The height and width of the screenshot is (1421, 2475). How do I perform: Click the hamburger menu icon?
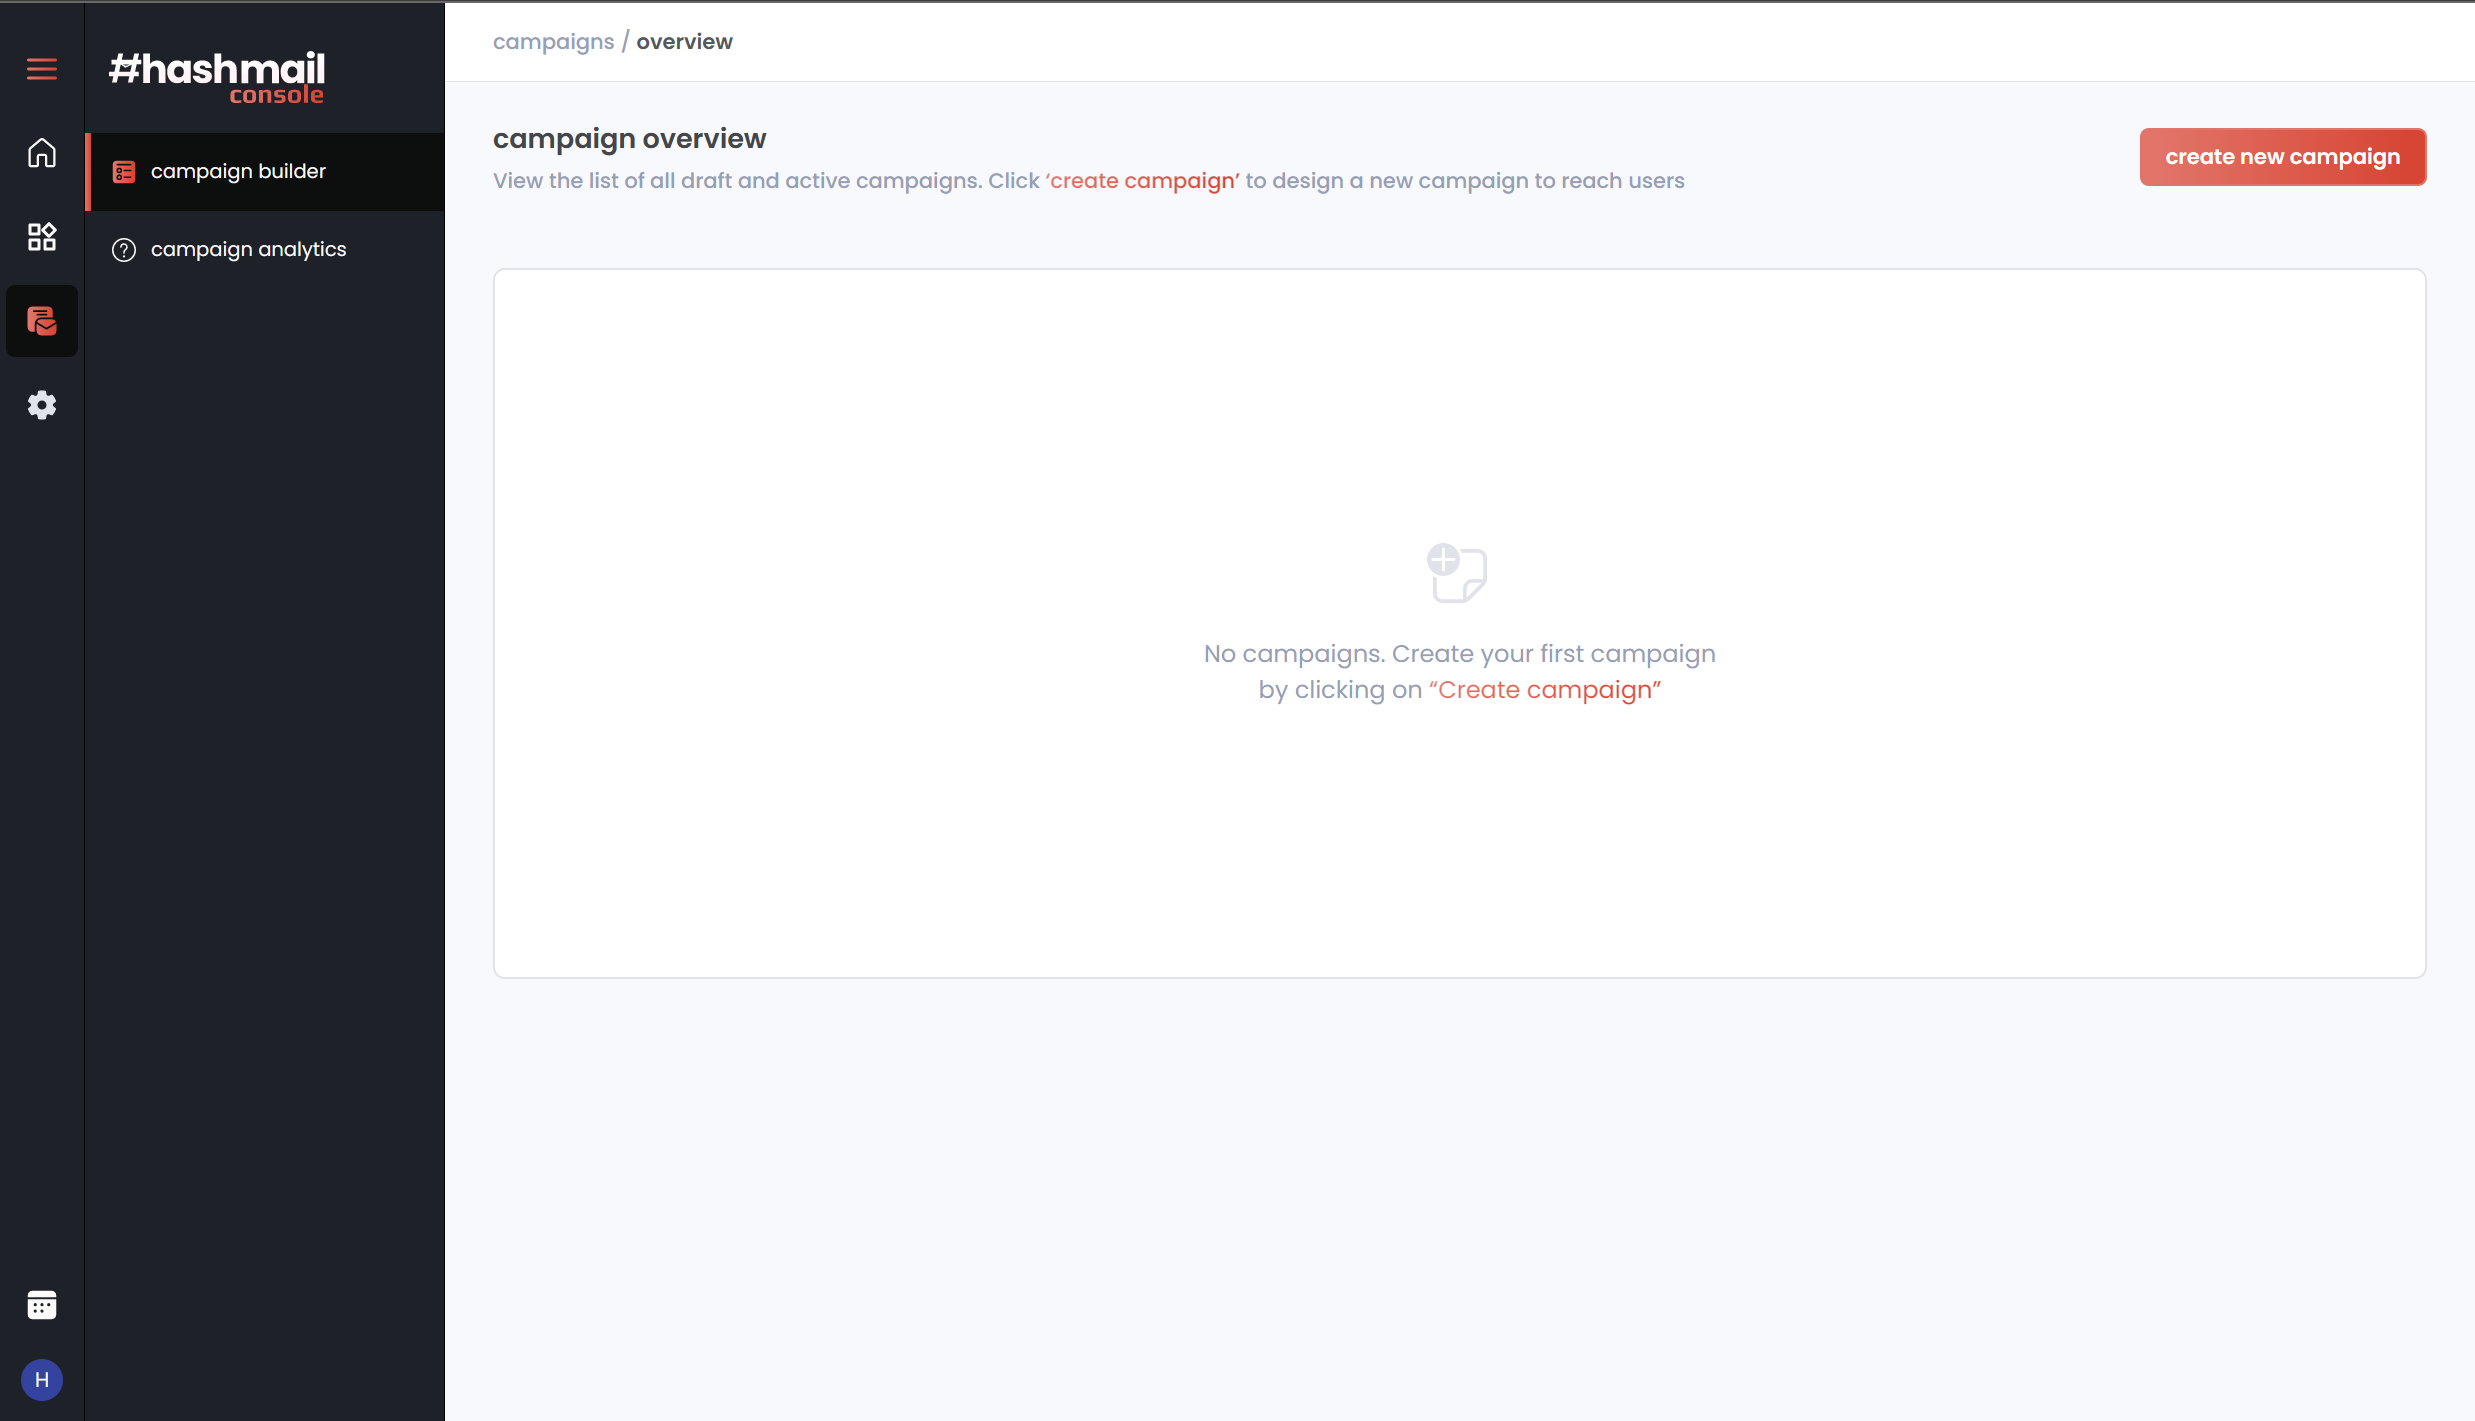tap(41, 69)
